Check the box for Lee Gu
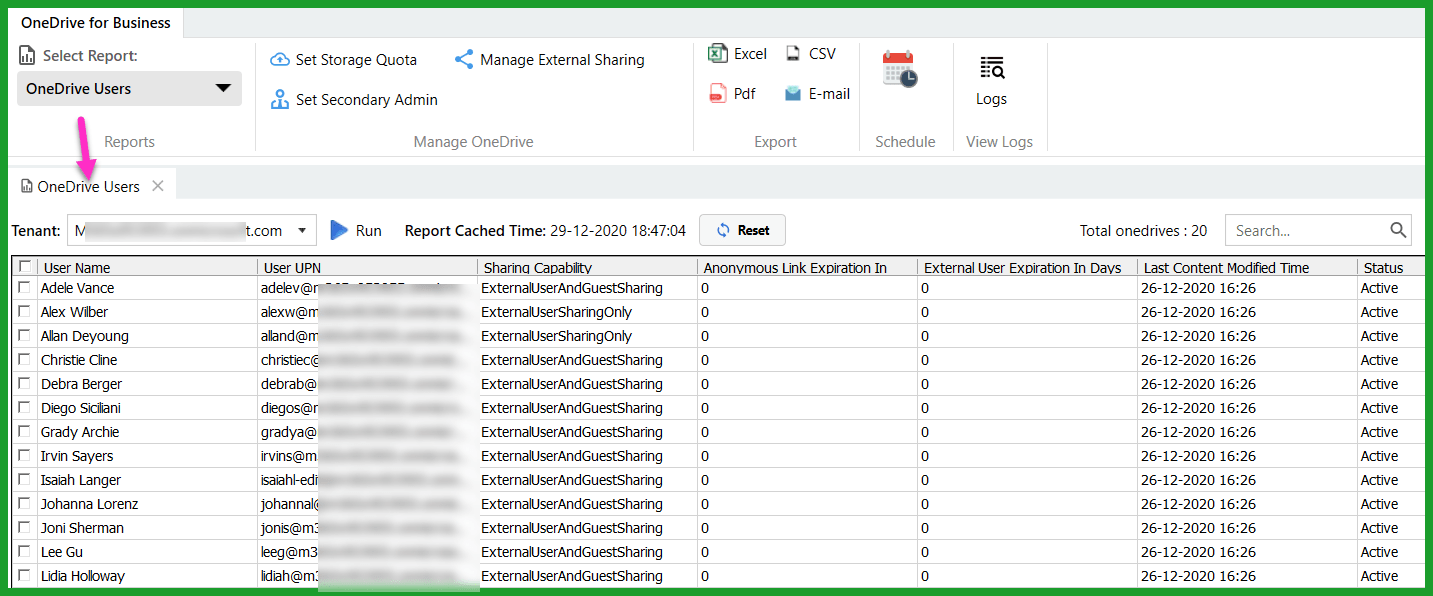Image resolution: width=1433 pixels, height=596 pixels. pos(24,552)
